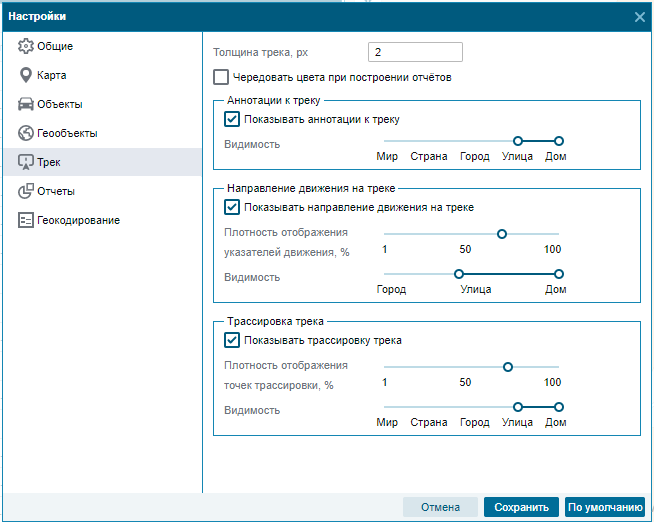Open the Общие gear icon section
This screenshot has height=522, width=654.
click(25, 46)
